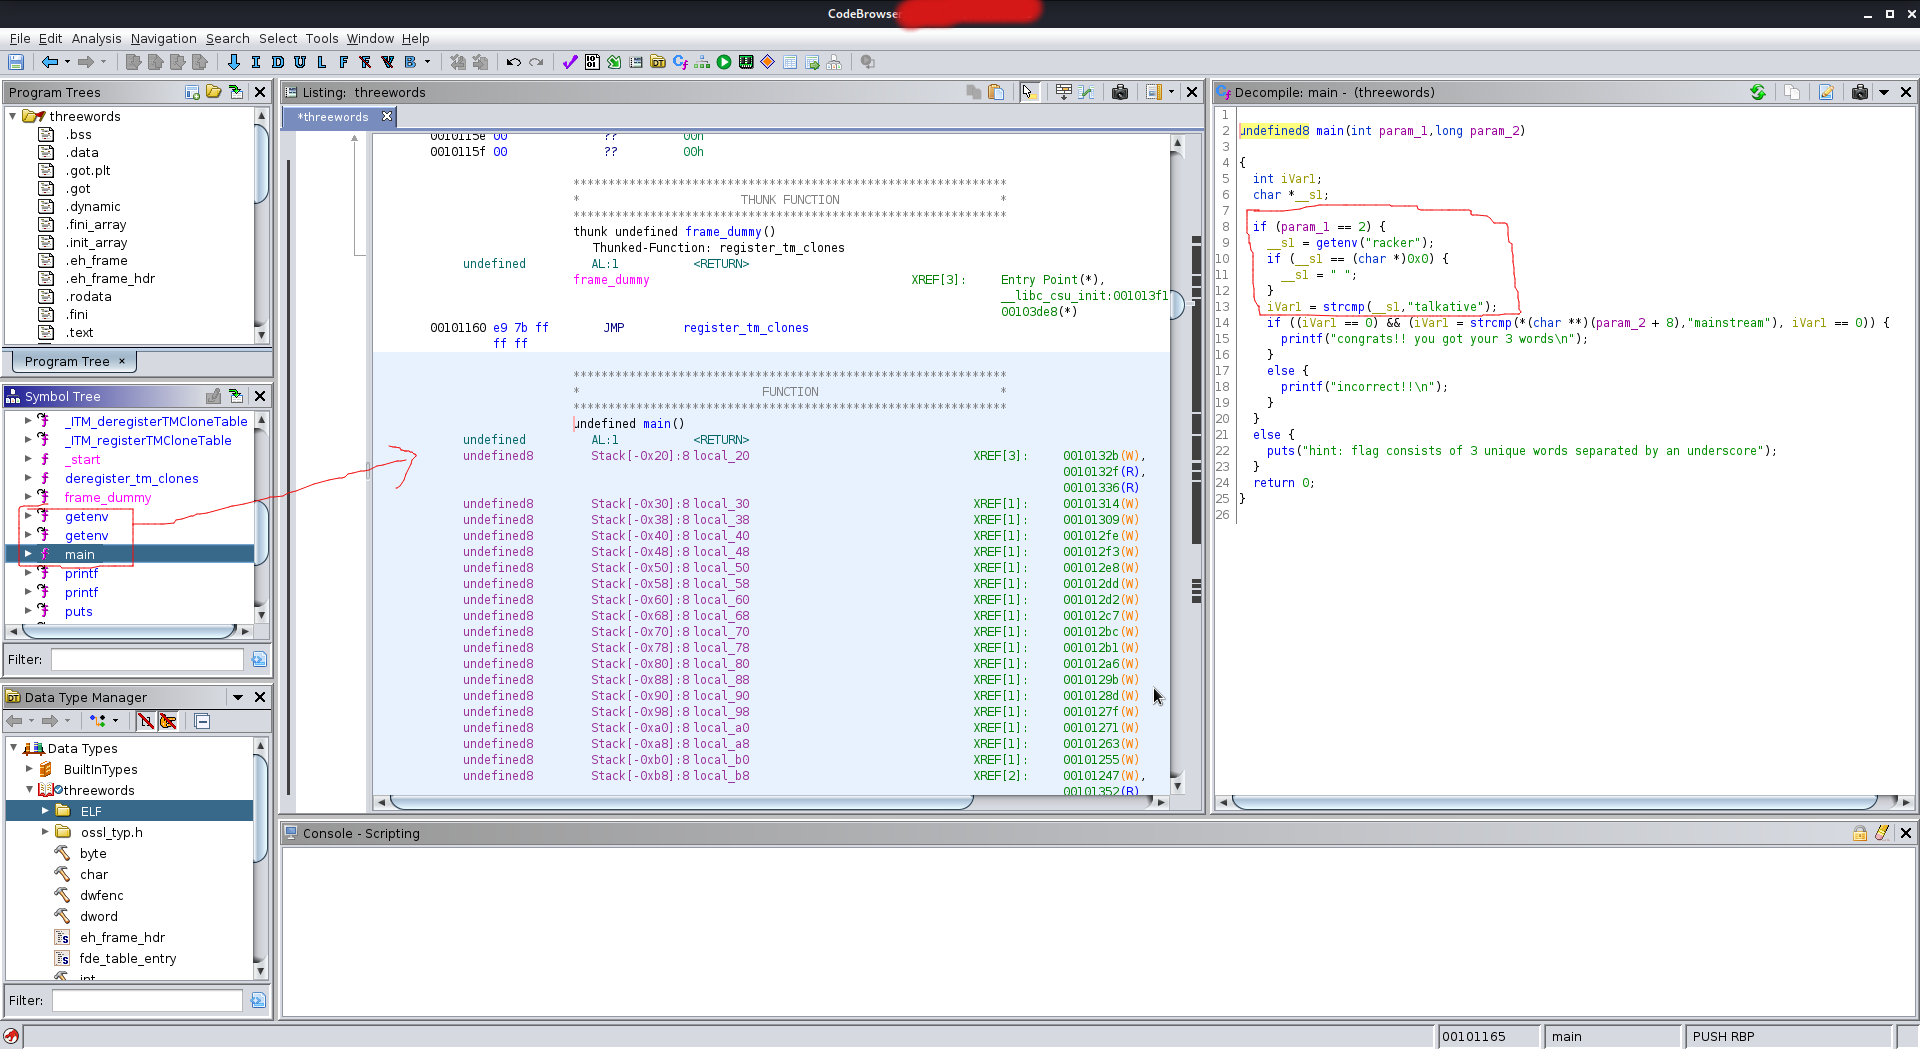Toggle the Listing field diff icon
This screenshot has width=1920, height=1049.
(x=1086, y=92)
